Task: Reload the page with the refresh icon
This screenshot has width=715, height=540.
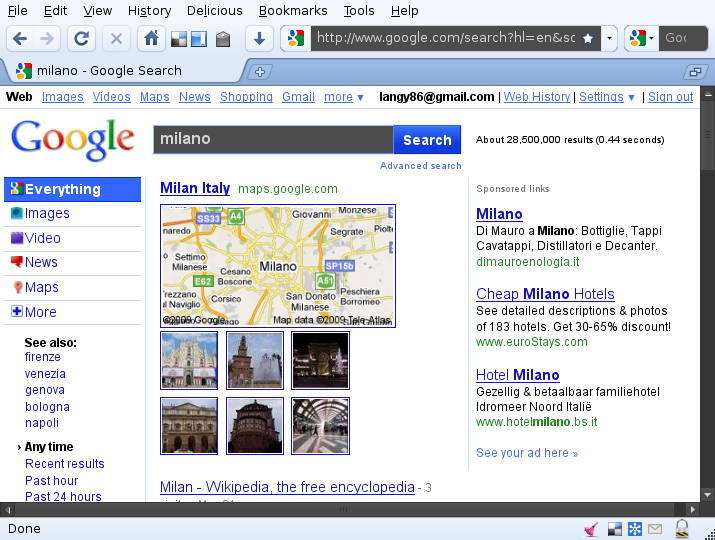Action: (81, 38)
